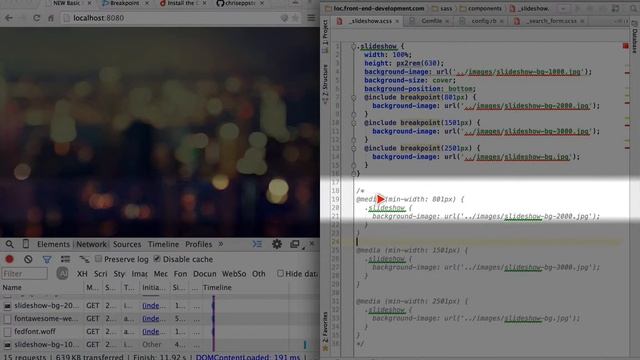Open Chrome hamburger menu
Screen dimensions: 640x360
(x=311, y=18)
